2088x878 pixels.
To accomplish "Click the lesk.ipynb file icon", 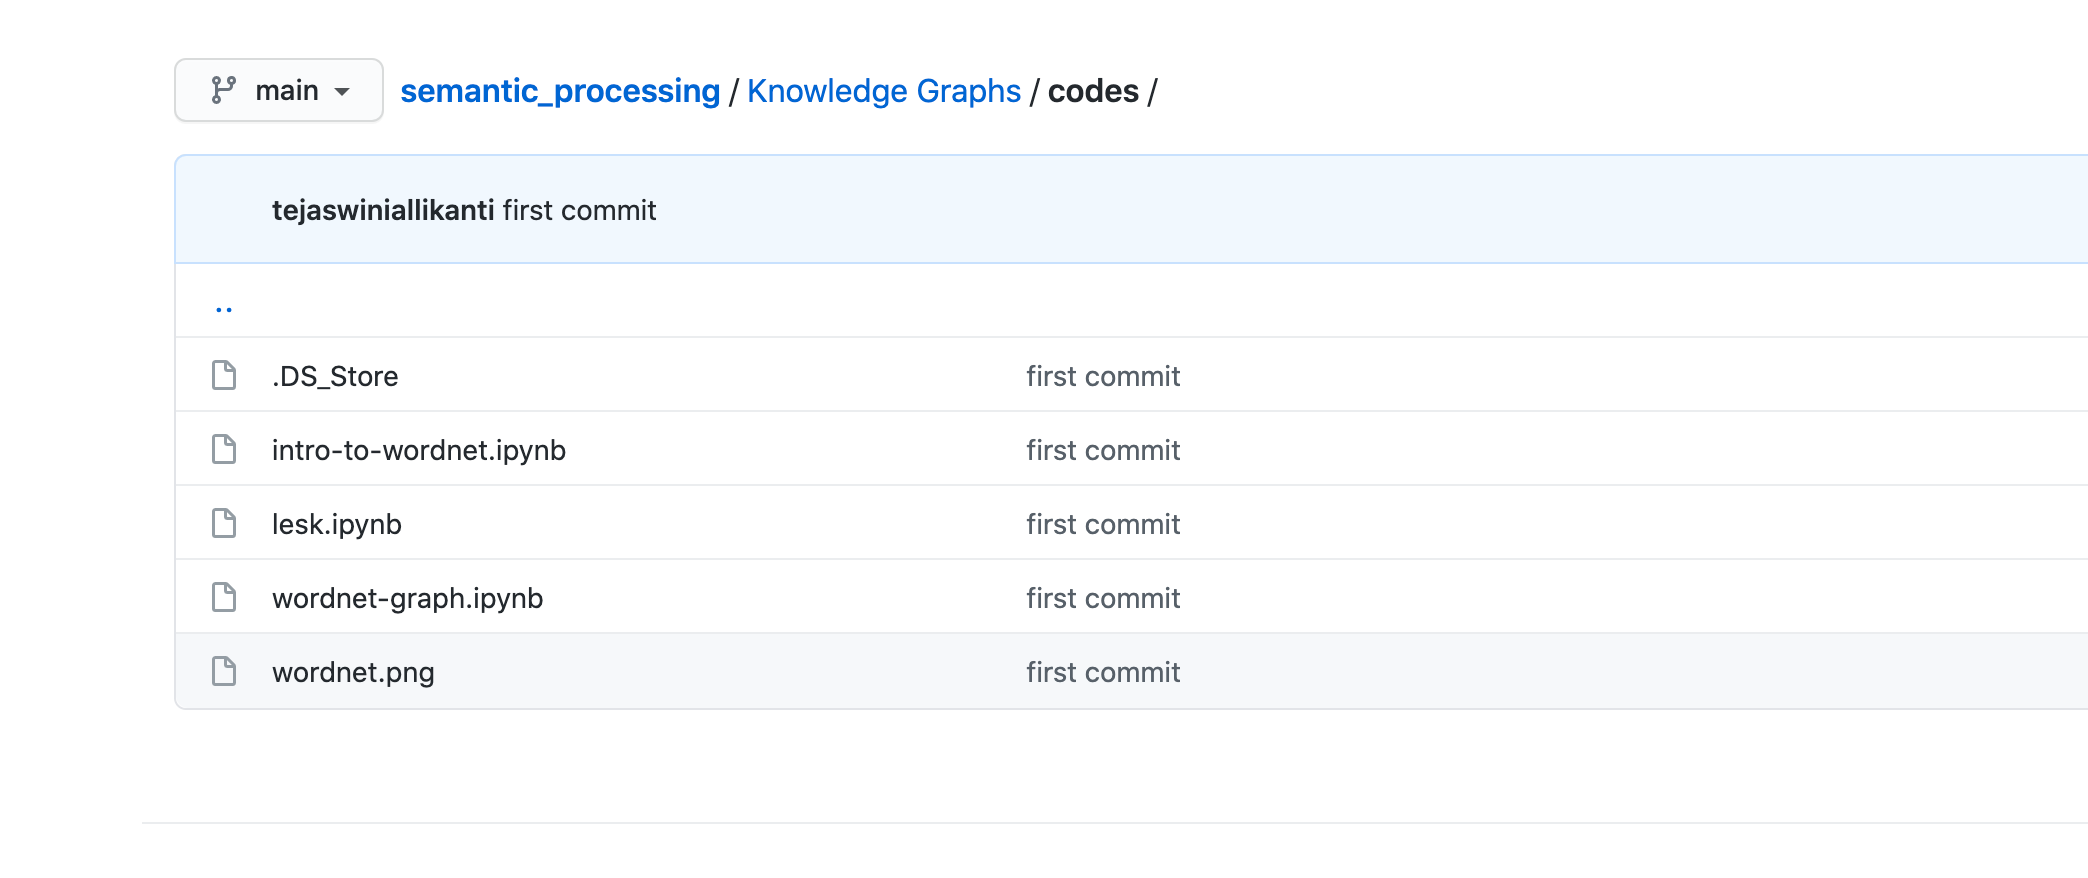I will (224, 524).
